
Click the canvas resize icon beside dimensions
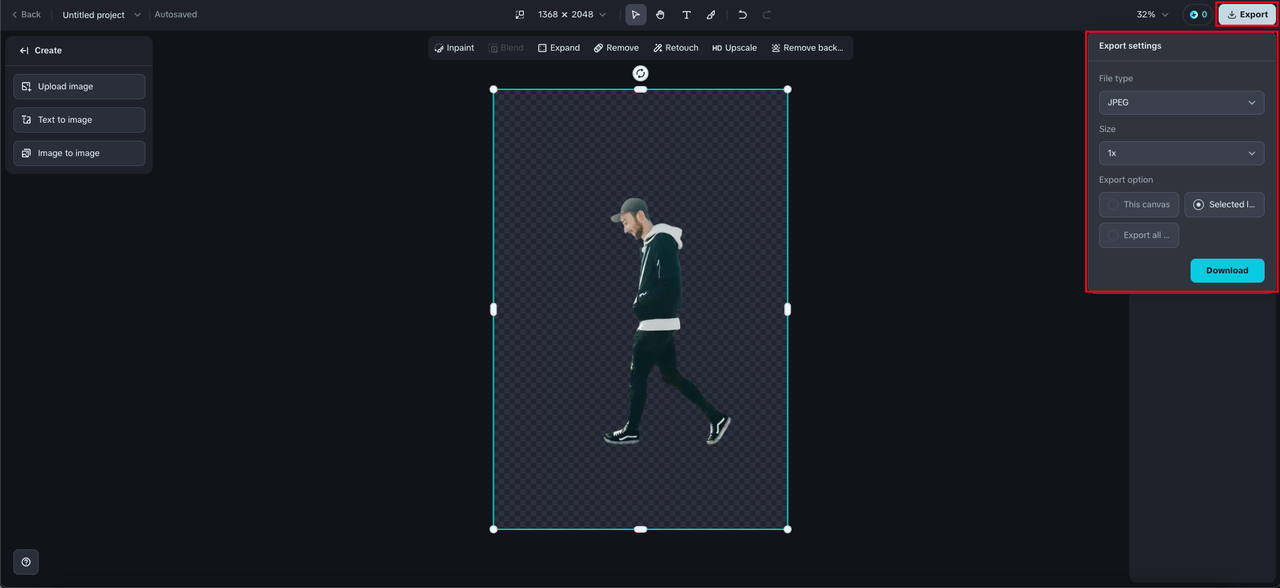point(519,15)
